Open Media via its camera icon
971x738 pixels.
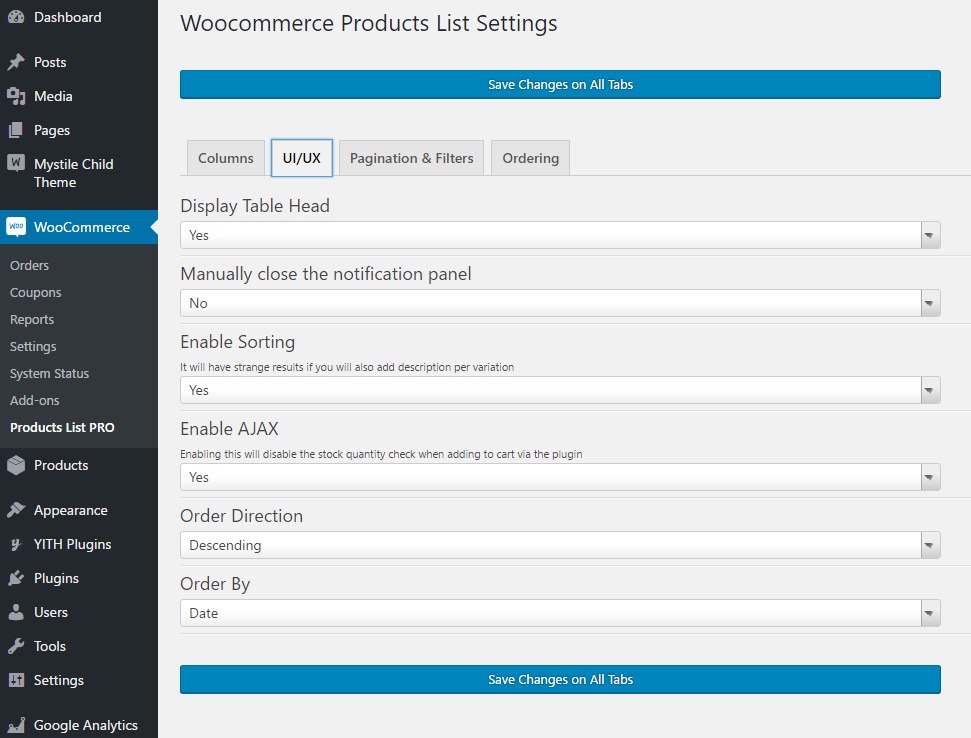(16, 96)
